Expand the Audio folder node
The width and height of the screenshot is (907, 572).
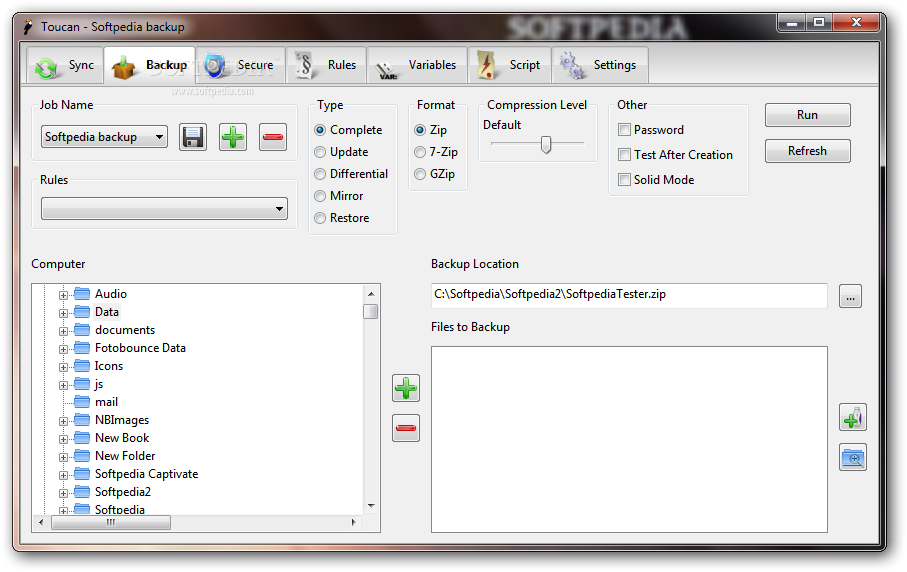pos(63,295)
